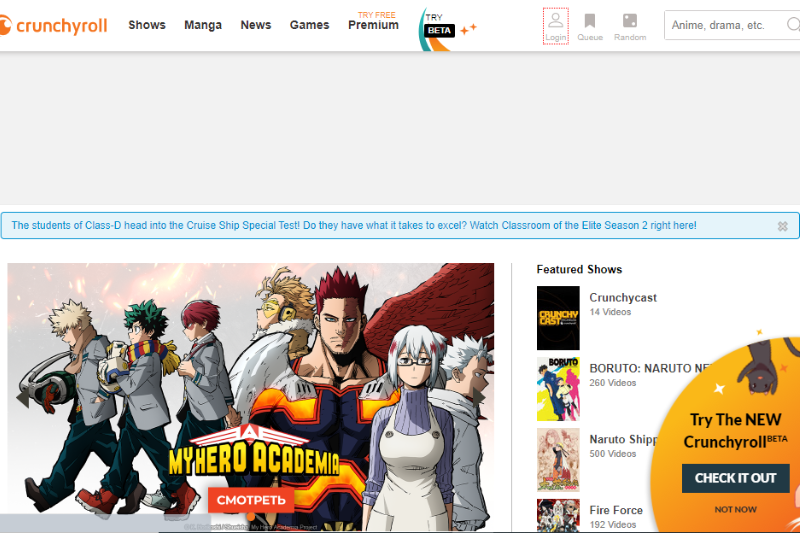Click the '260 Videos' text
The image size is (800, 533).
613,383
